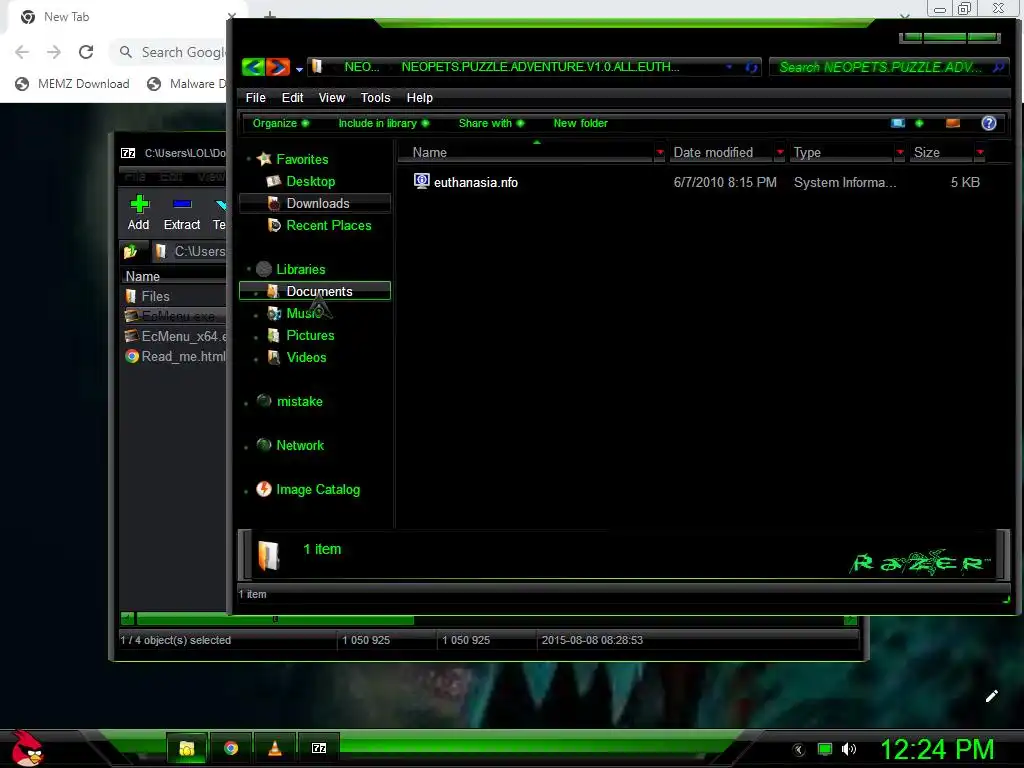Click the 7-Zip horizontal scrollbar
The image size is (1024, 768).
click(276, 619)
